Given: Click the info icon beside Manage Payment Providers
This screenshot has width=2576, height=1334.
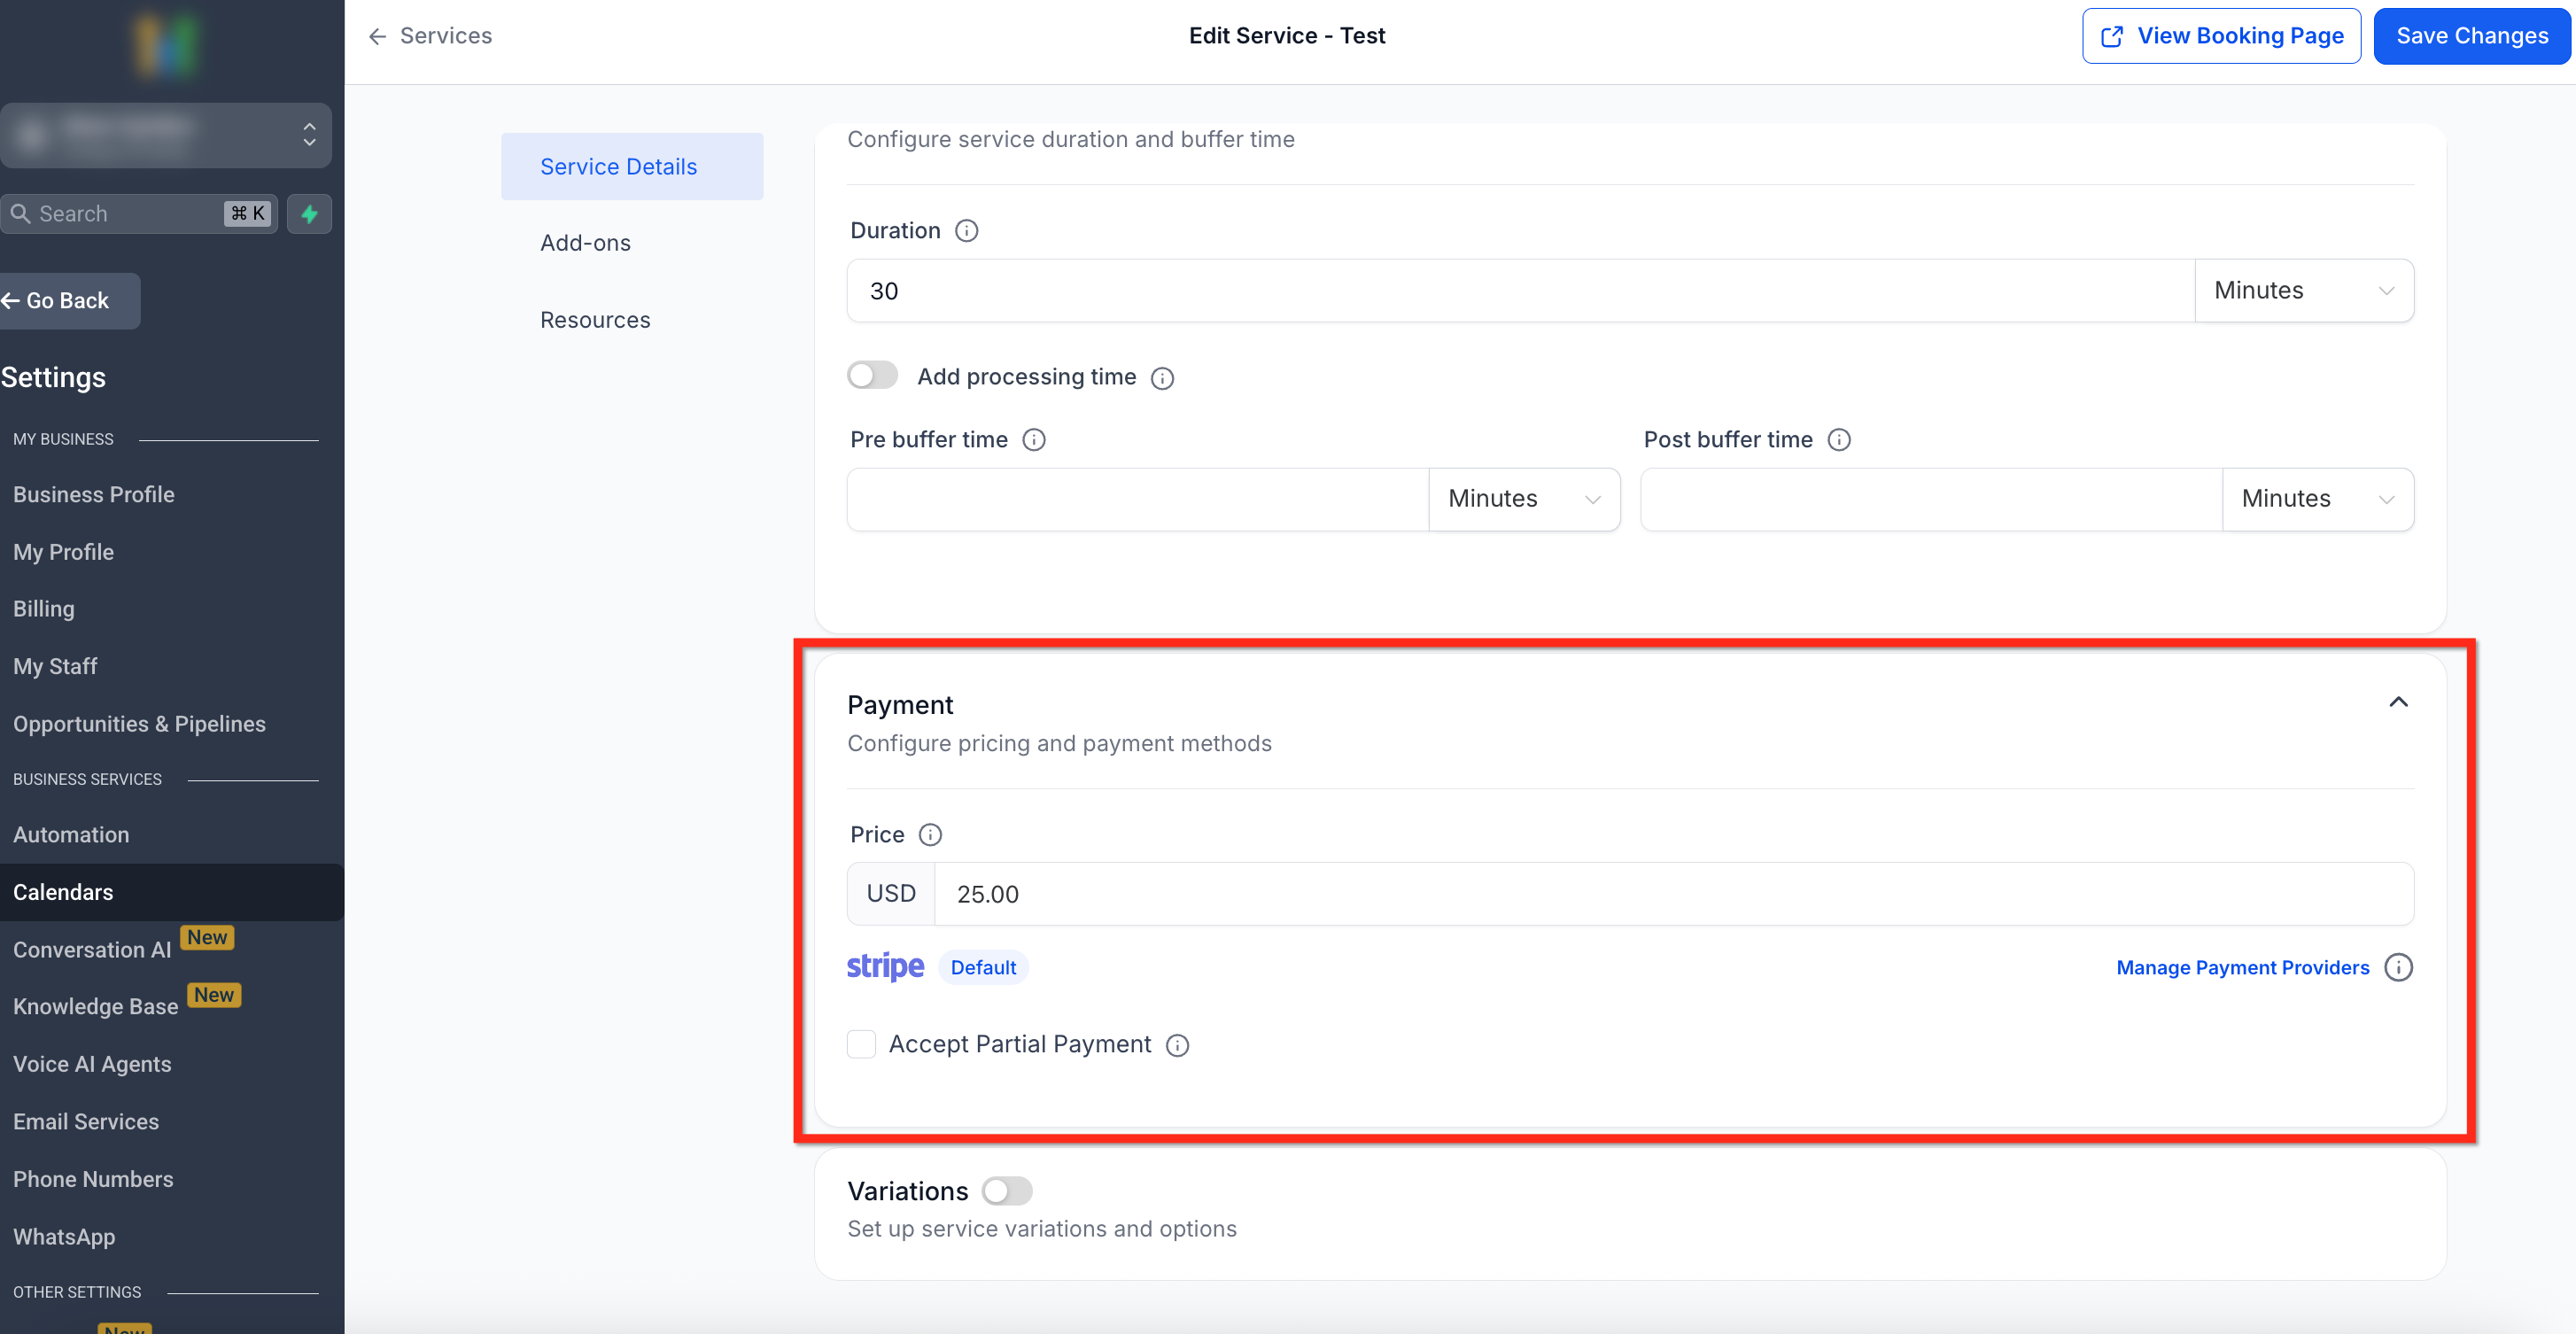Looking at the screenshot, I should point(2398,967).
